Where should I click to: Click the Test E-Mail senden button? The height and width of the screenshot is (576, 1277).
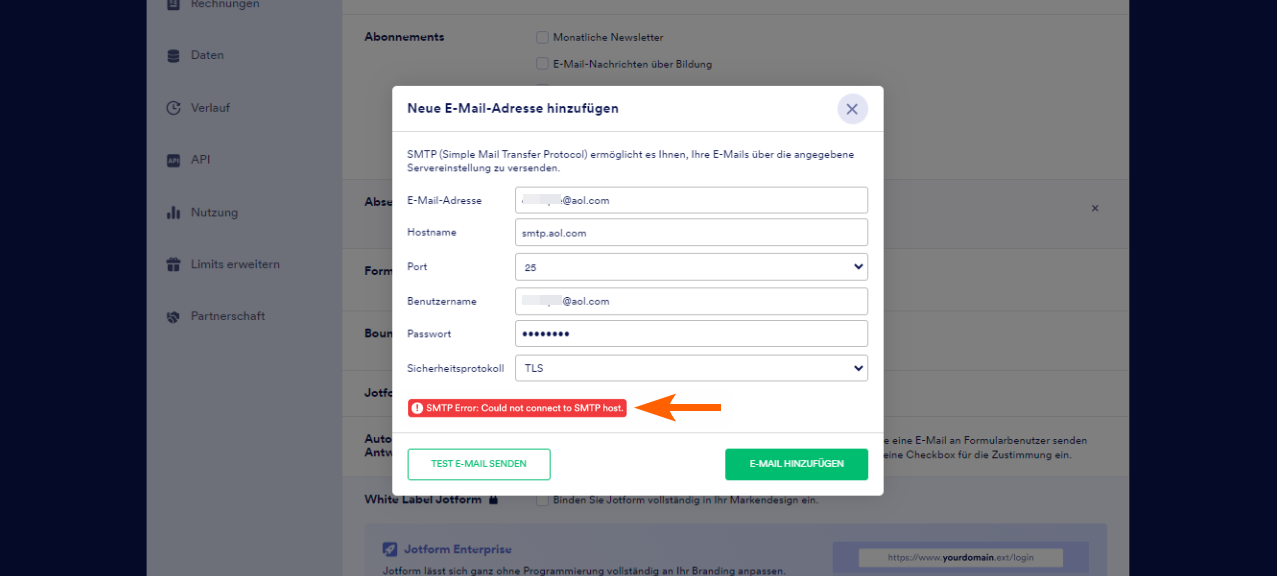pos(479,464)
